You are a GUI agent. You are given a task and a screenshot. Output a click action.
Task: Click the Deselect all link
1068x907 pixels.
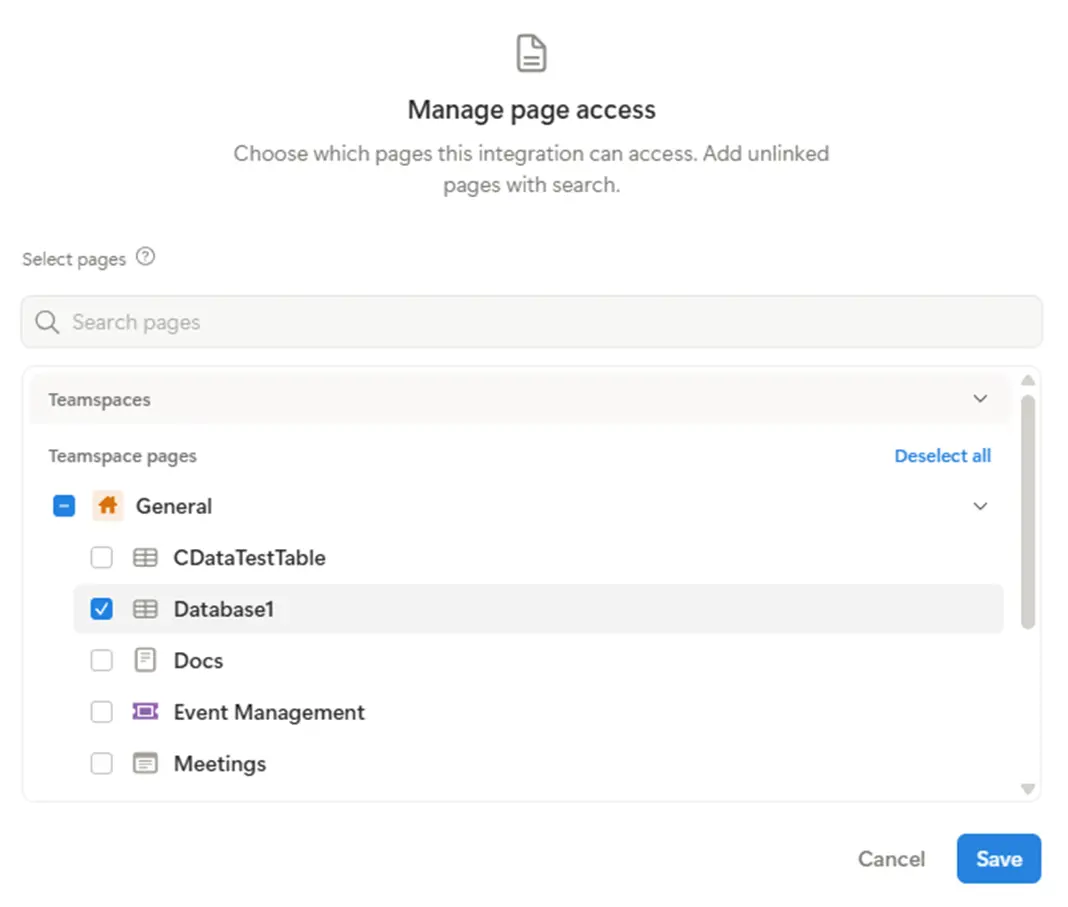(942, 456)
